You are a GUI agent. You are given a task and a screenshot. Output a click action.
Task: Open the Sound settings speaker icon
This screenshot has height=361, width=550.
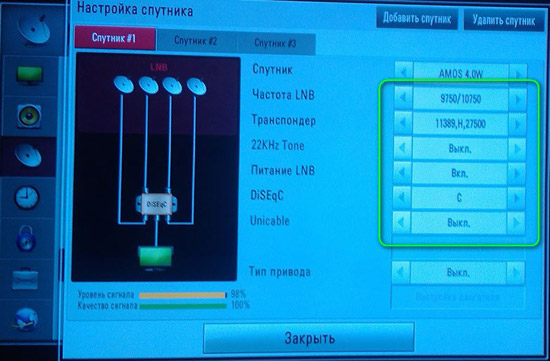(29, 116)
